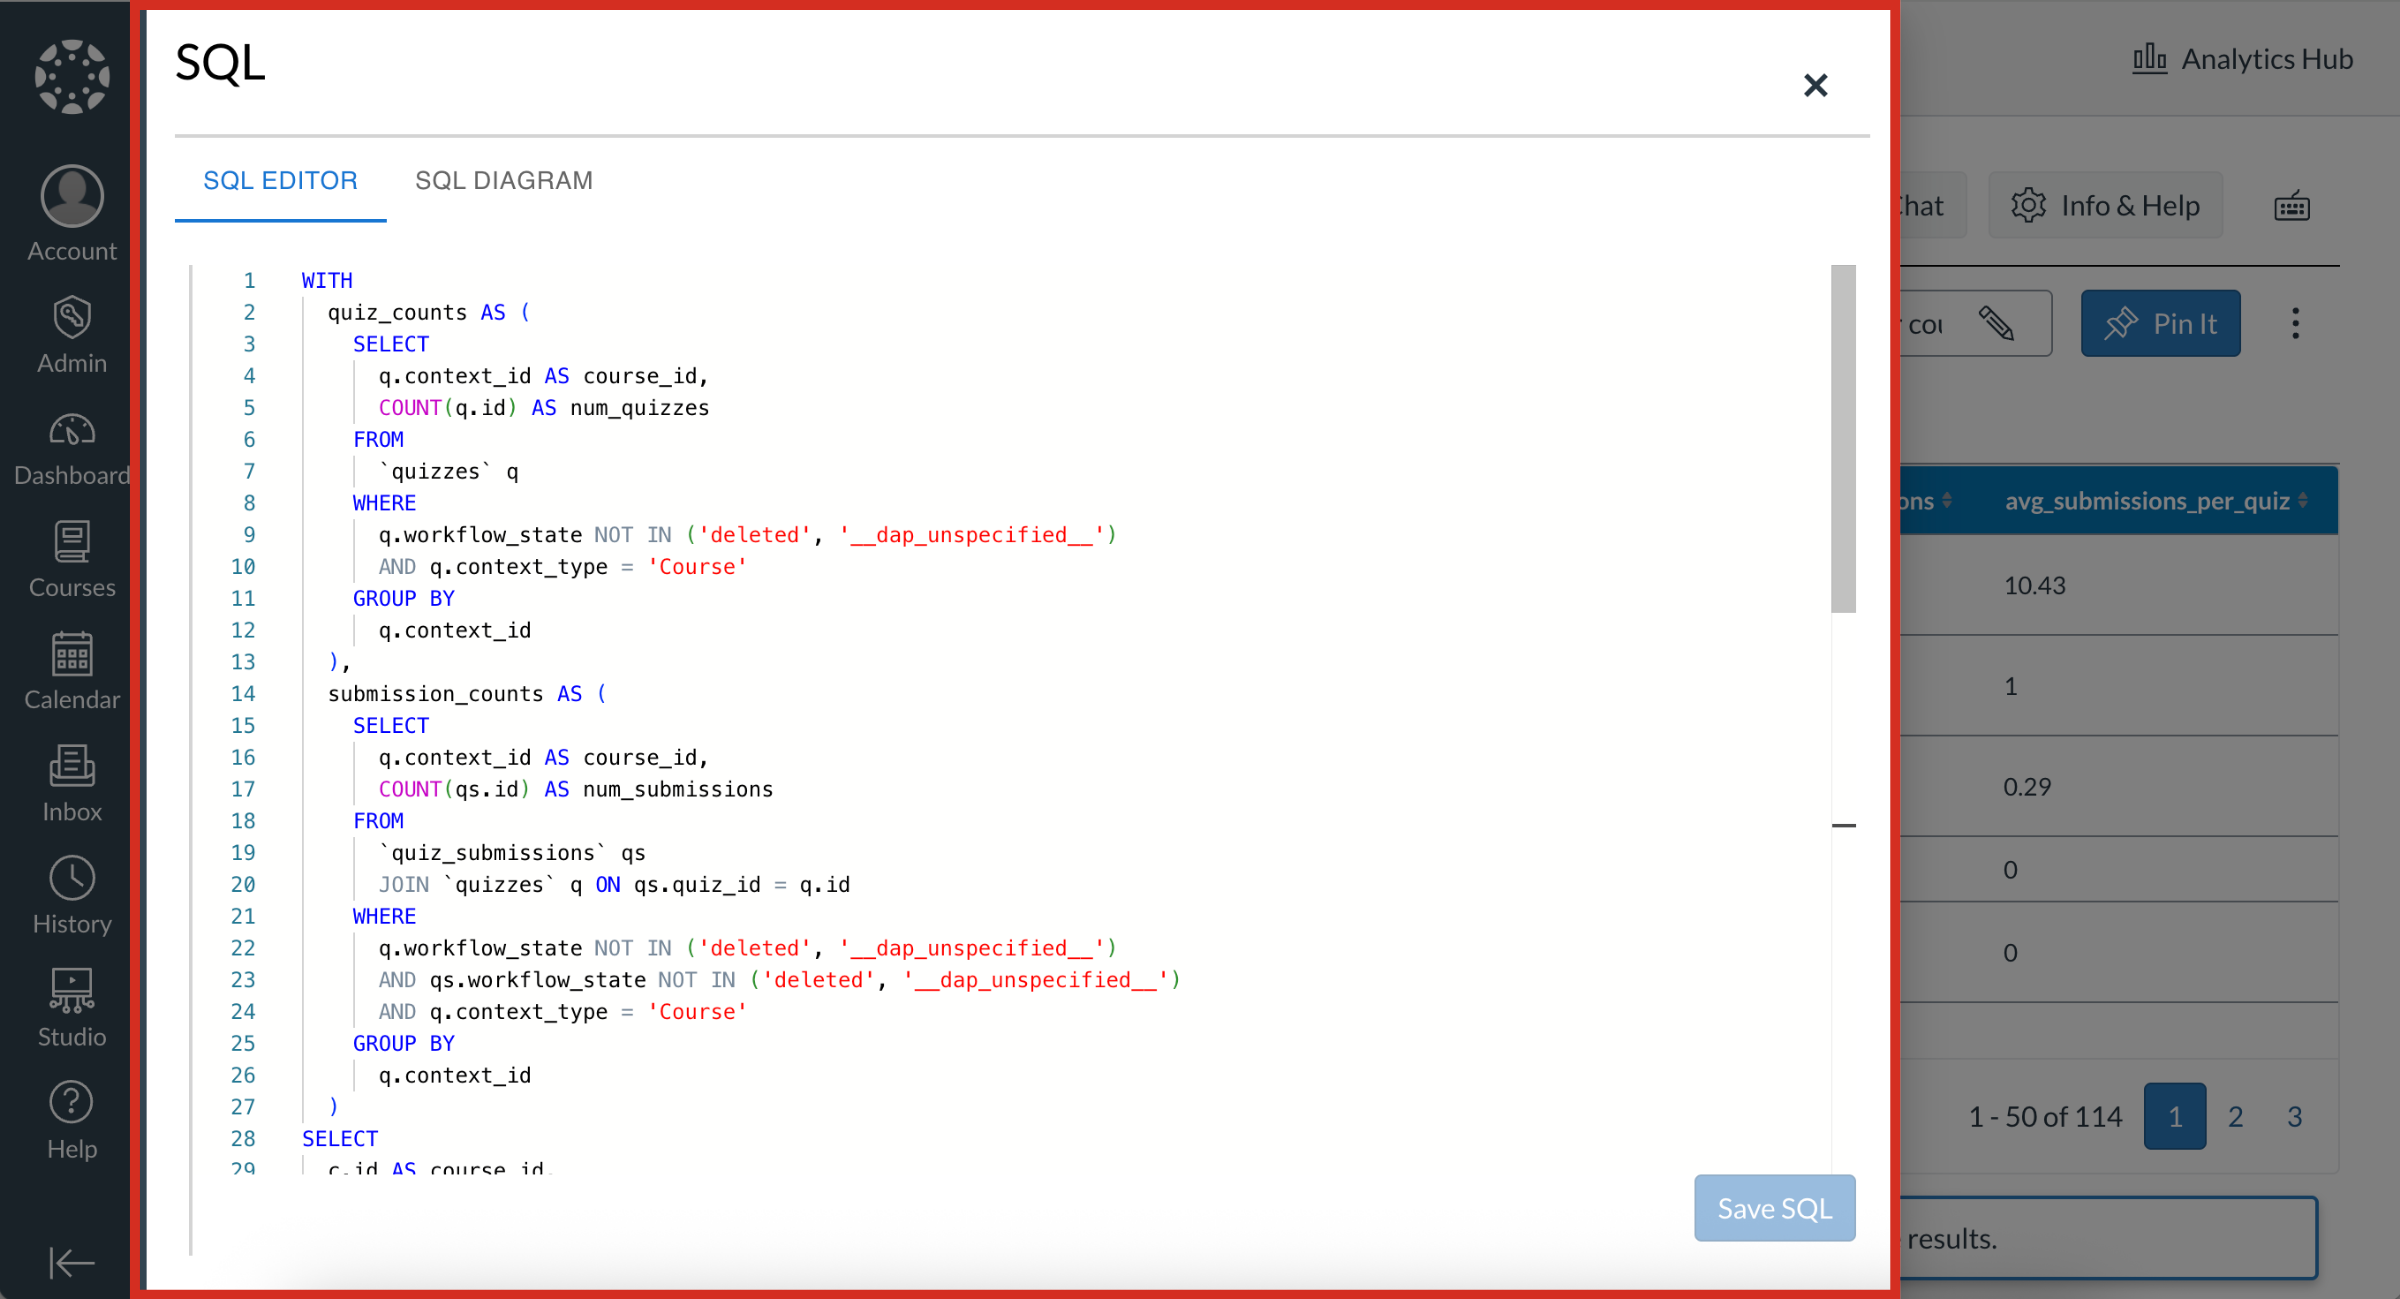Click the 0.29 table cell
The width and height of the screenshot is (2400, 1299).
[2026, 786]
